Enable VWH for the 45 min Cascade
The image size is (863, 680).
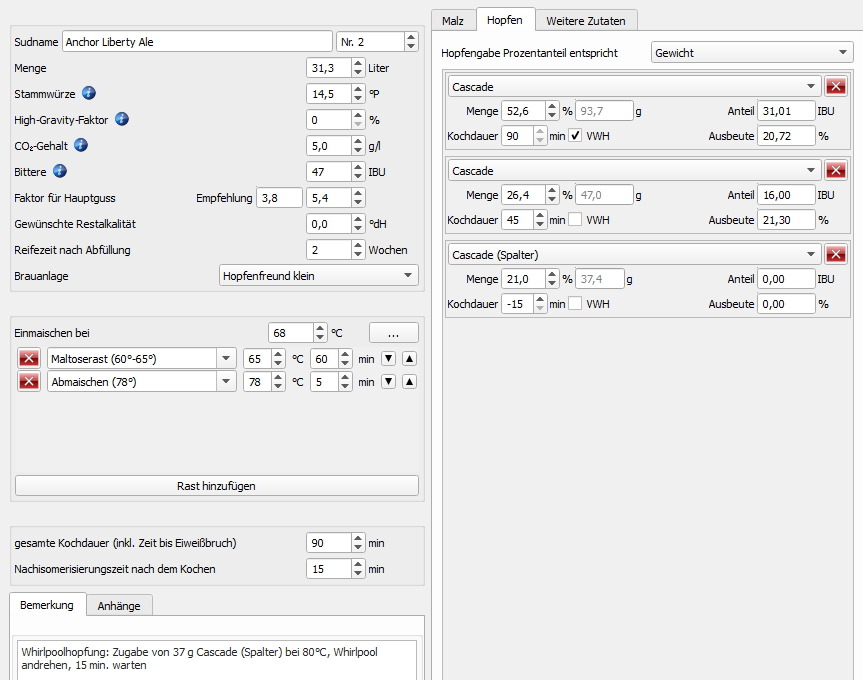point(575,220)
